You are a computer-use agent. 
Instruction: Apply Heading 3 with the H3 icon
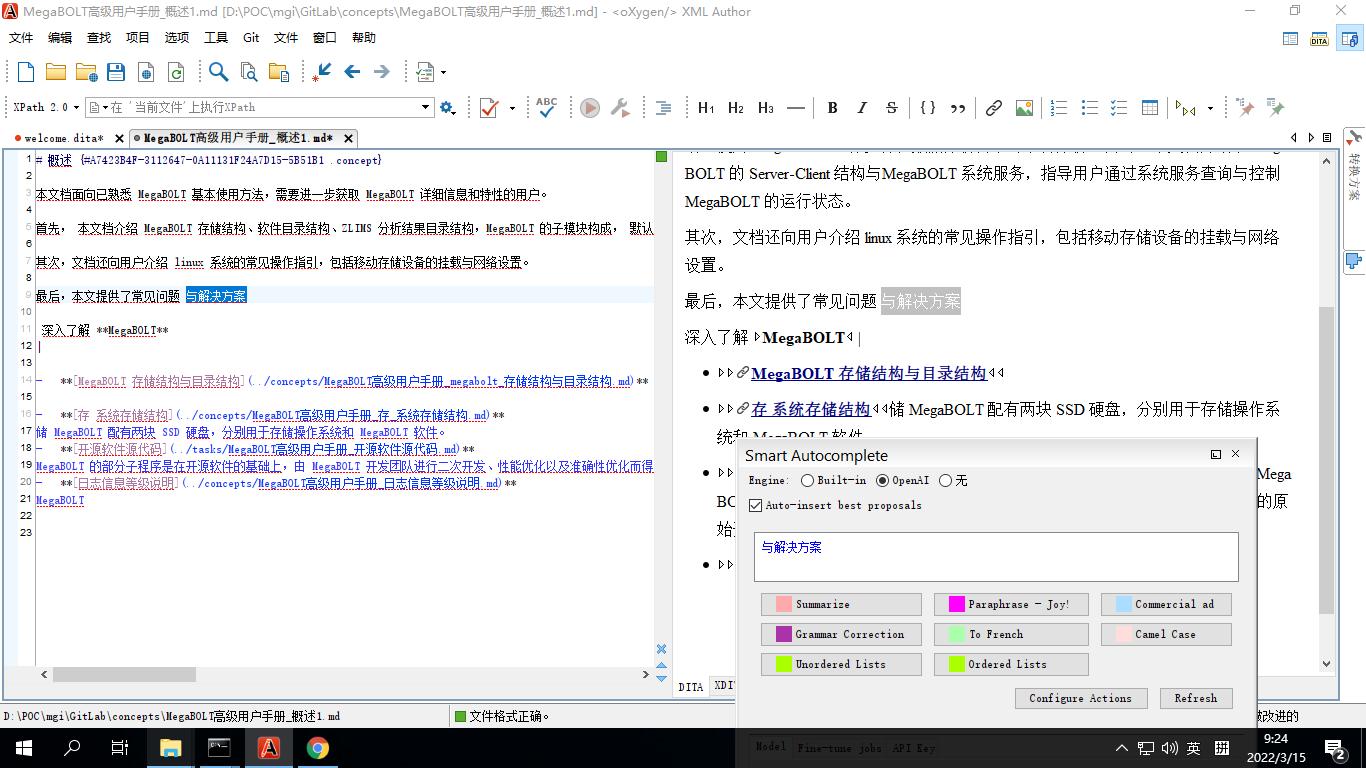(766, 108)
